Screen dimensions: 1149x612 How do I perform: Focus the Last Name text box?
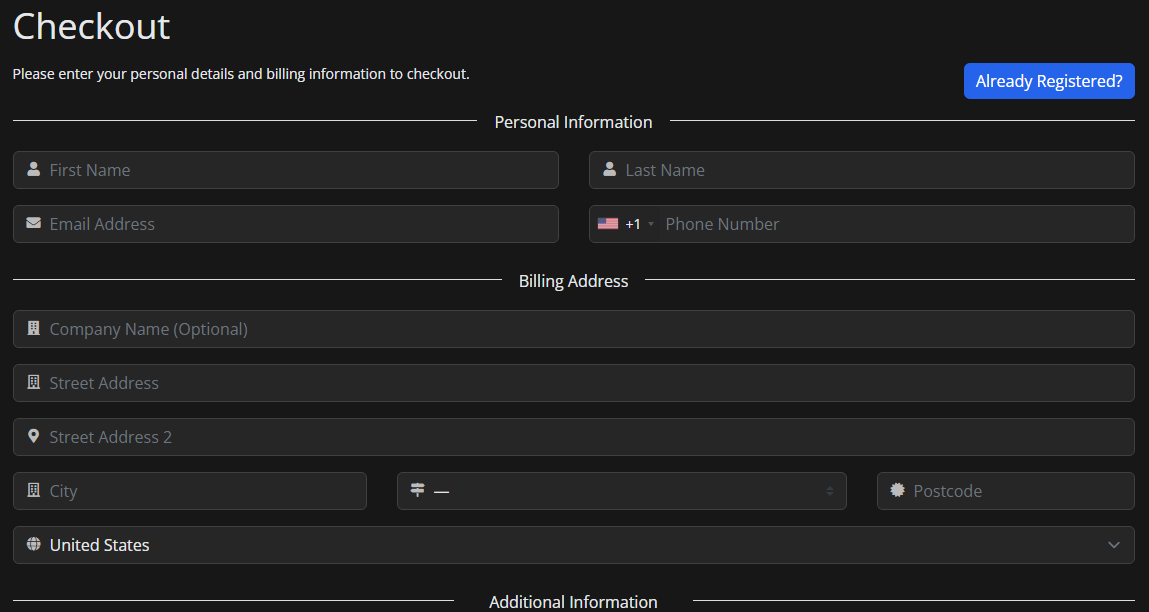point(870,170)
